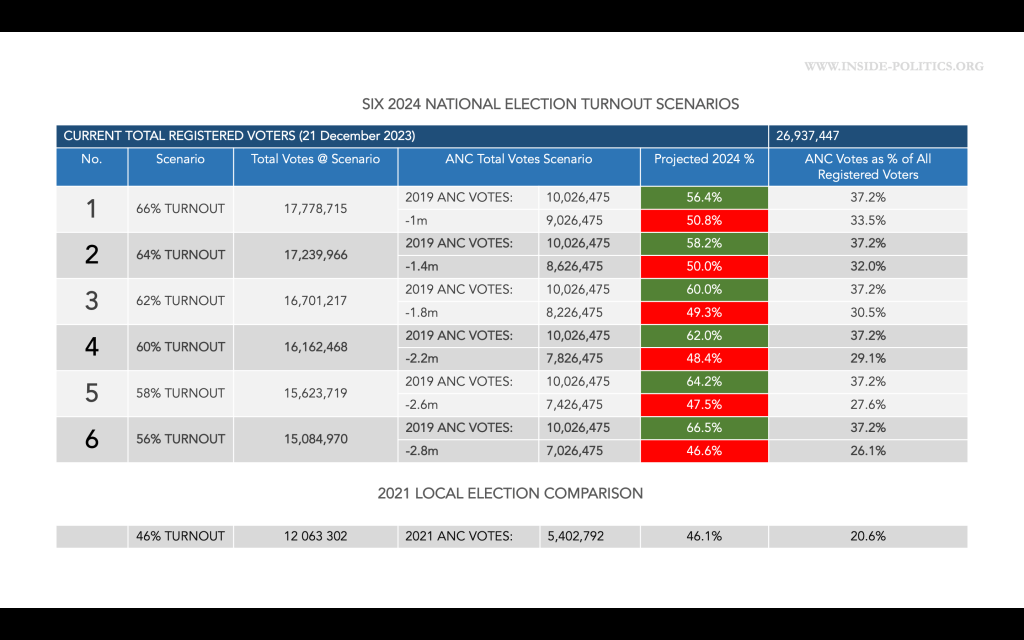
Task: Click the Six 2024 National Election Turnout Scenarios title
Action: (x=550, y=103)
